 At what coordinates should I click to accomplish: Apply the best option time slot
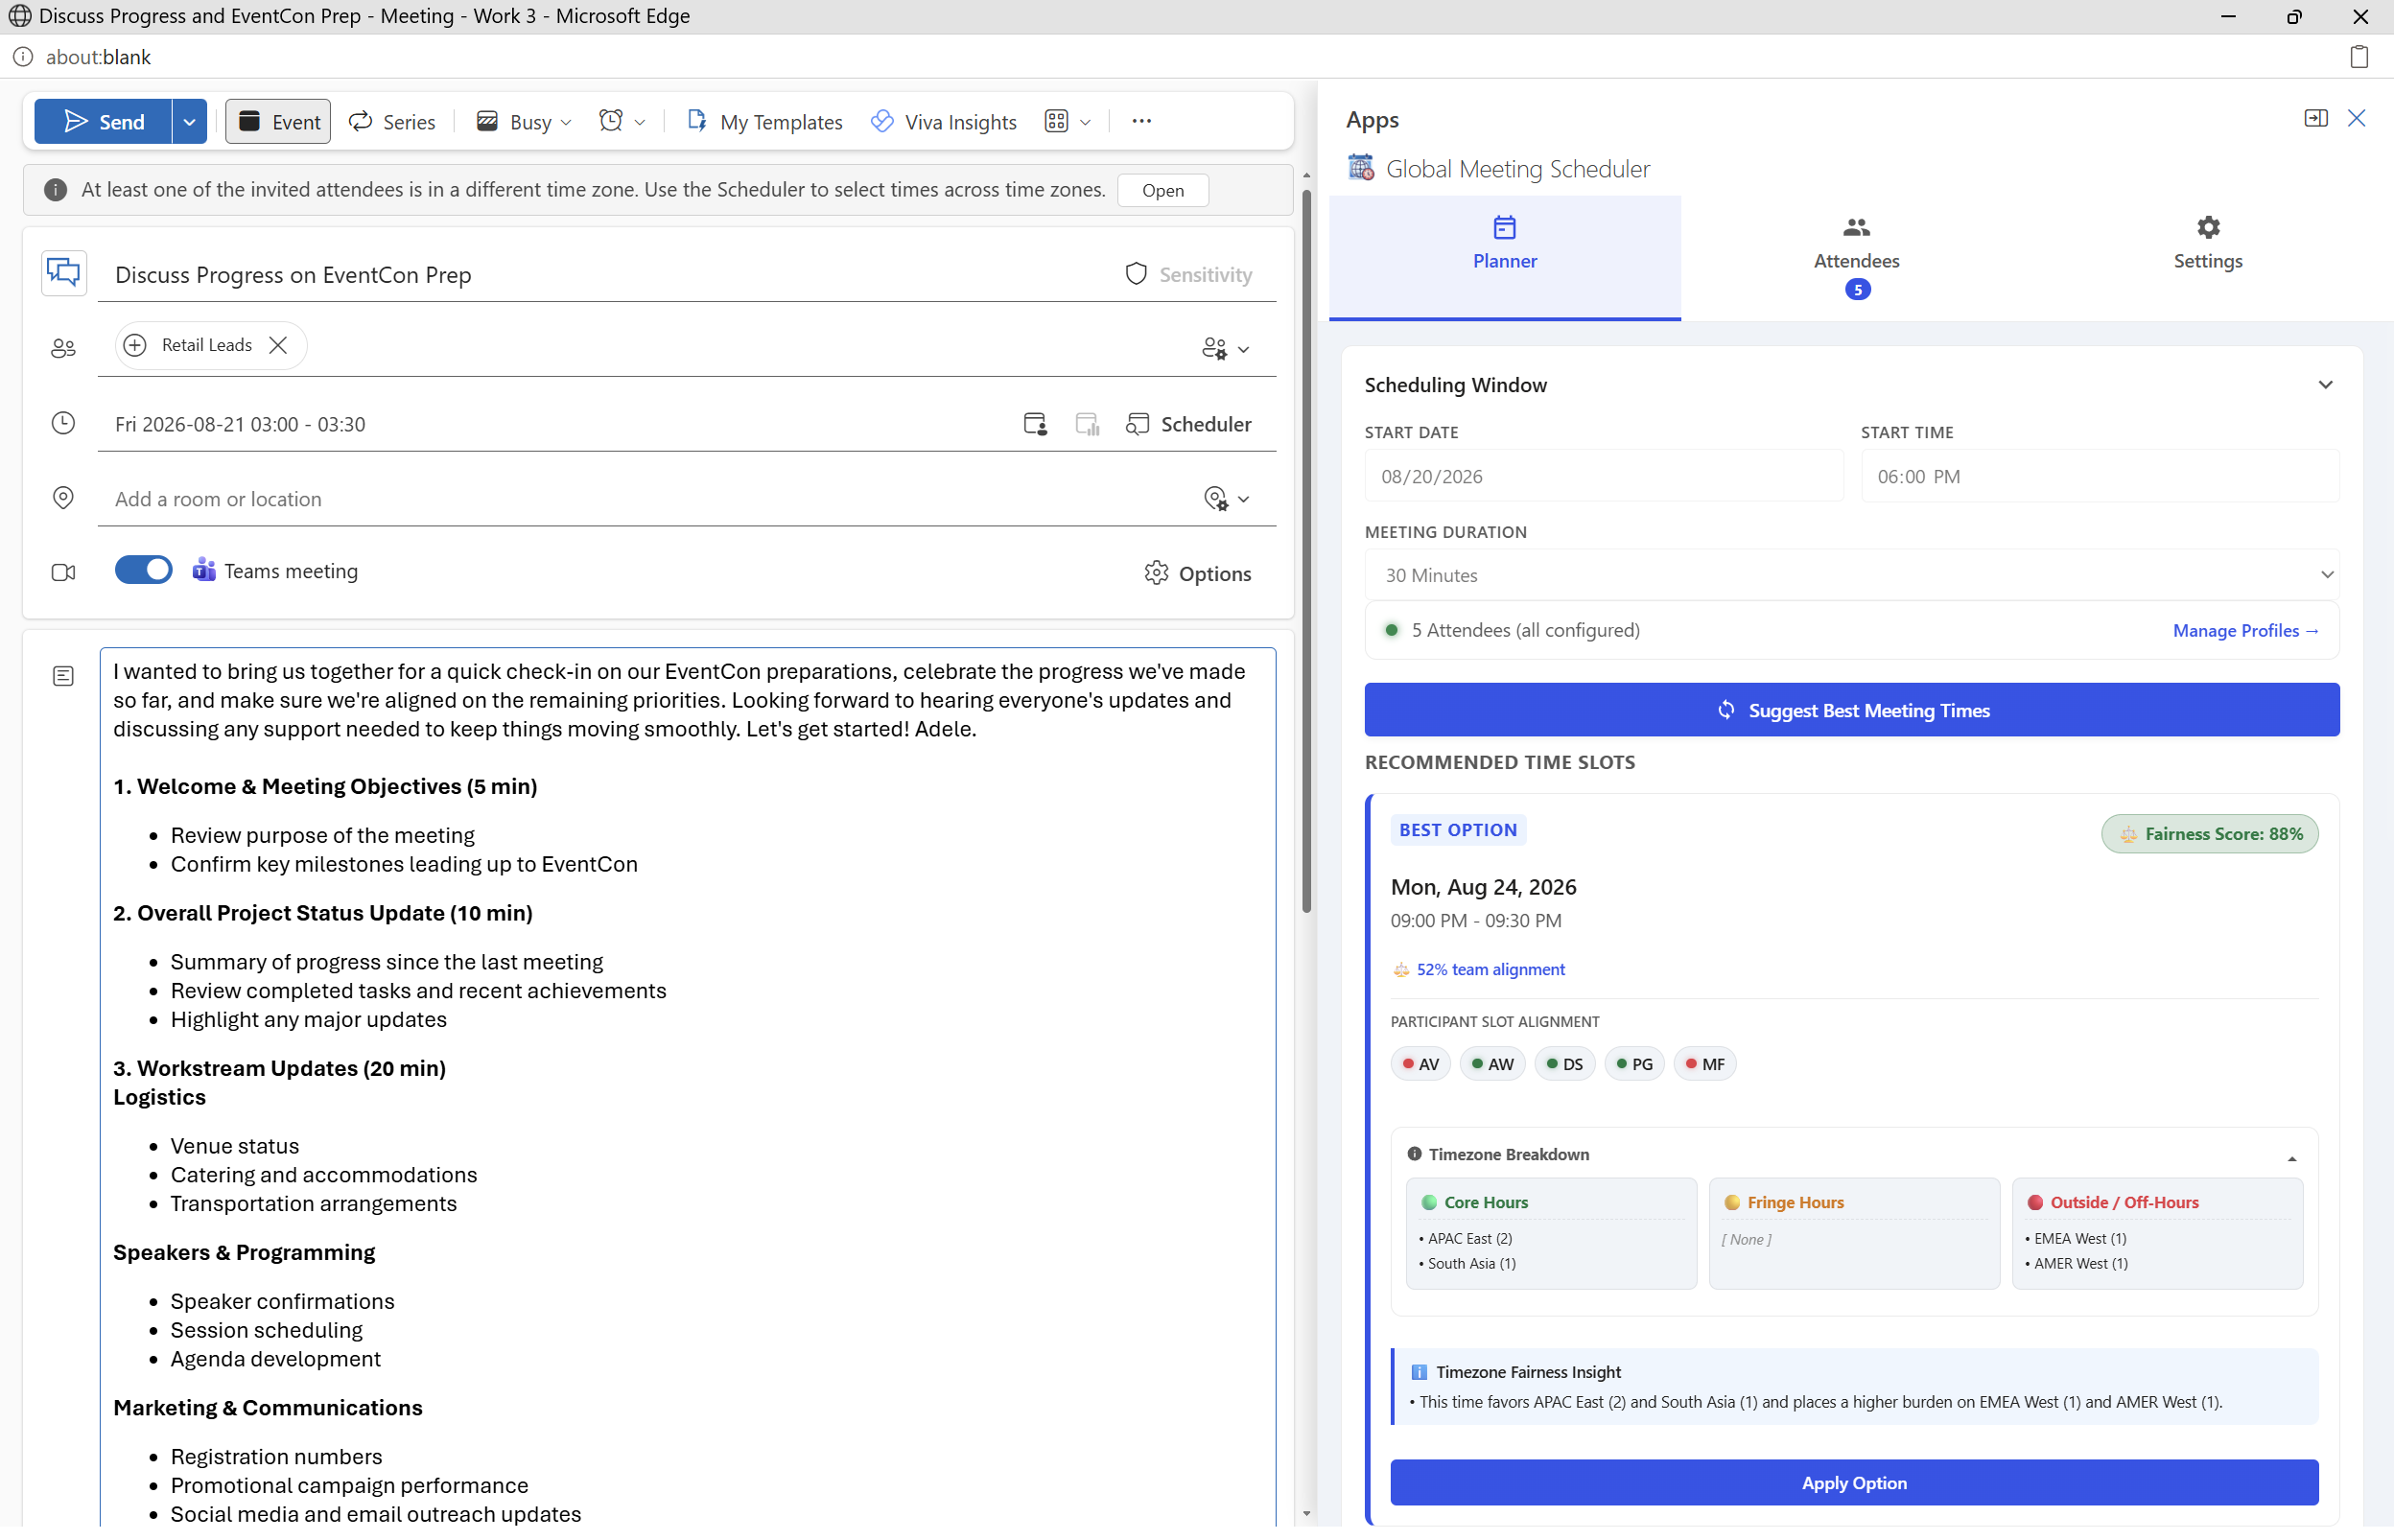[1853, 1482]
